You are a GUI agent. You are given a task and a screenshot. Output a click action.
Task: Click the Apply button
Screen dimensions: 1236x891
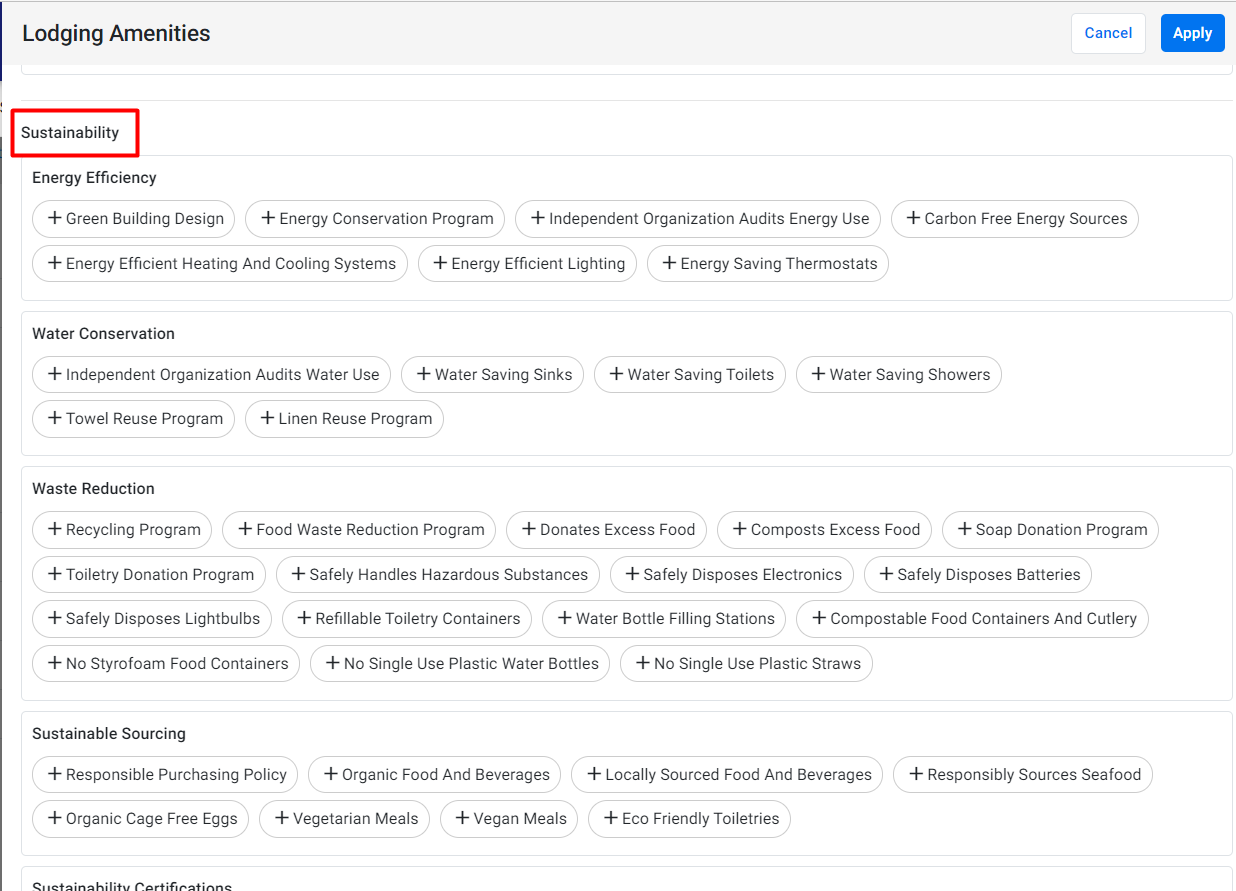[x=1192, y=33]
